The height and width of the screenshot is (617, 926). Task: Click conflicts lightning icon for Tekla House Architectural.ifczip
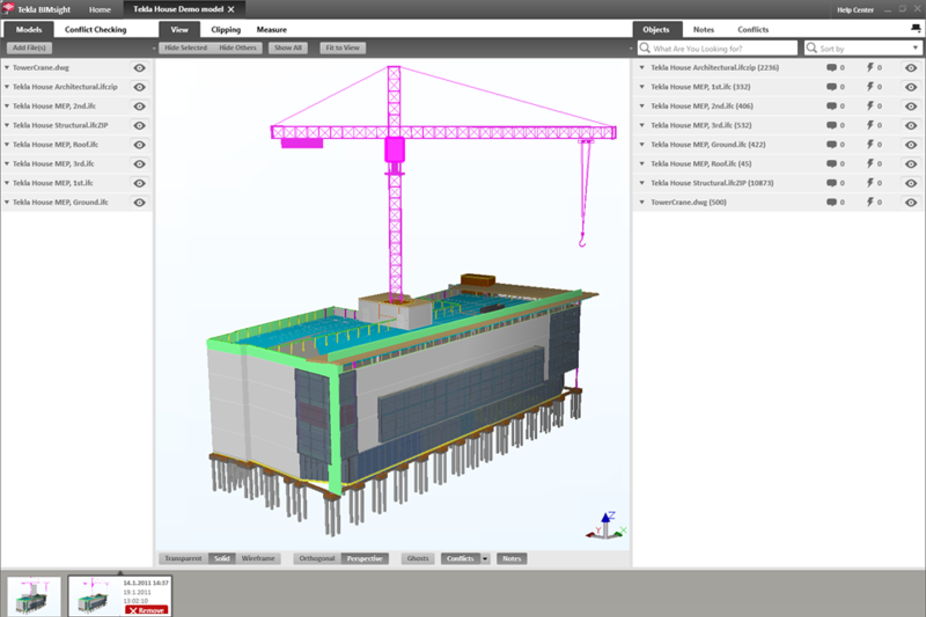click(x=870, y=68)
